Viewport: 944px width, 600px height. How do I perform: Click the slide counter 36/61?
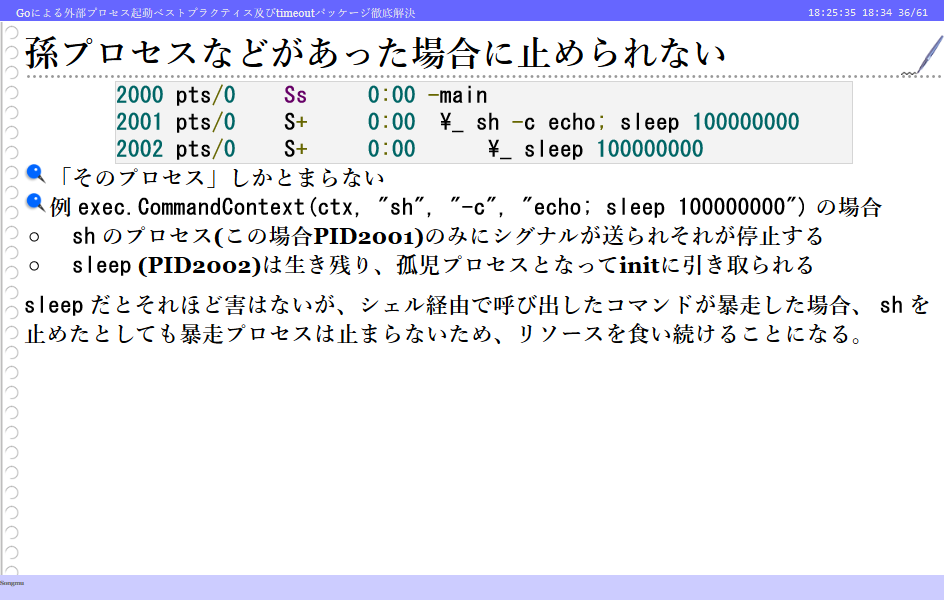tap(913, 13)
